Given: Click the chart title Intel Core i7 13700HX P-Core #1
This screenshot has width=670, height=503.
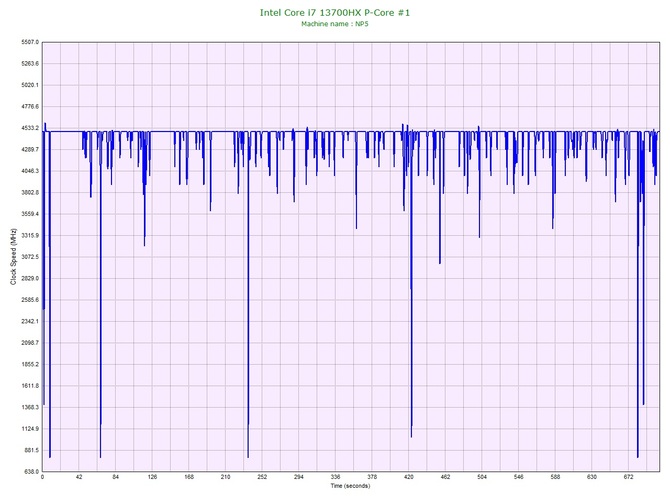Looking at the screenshot, I should click(335, 13).
